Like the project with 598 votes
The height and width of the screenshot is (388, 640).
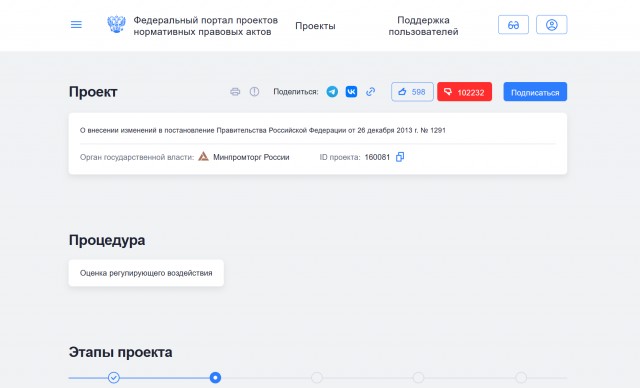pos(412,92)
